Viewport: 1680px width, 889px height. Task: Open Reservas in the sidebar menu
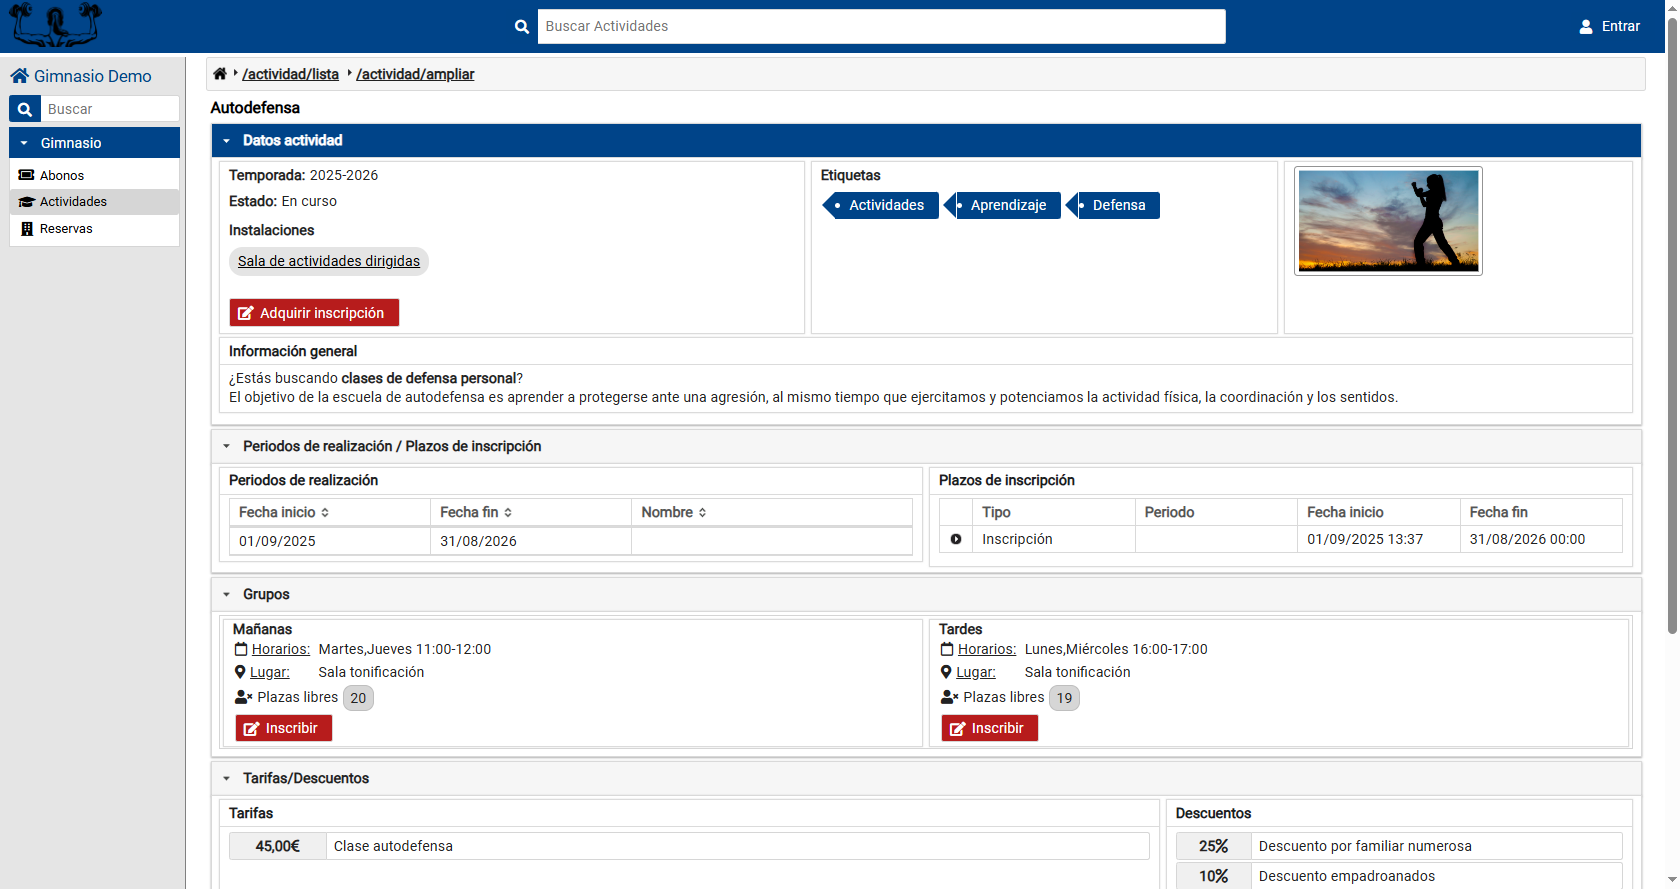pyautogui.click(x=66, y=229)
